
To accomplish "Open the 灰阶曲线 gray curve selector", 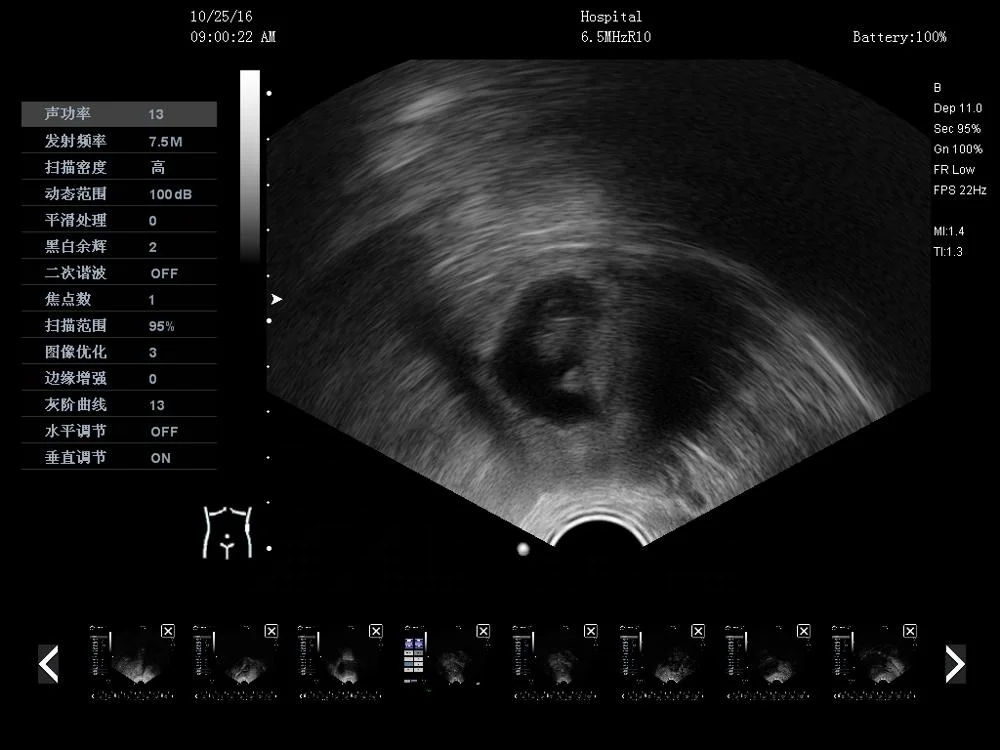I will click(x=119, y=404).
